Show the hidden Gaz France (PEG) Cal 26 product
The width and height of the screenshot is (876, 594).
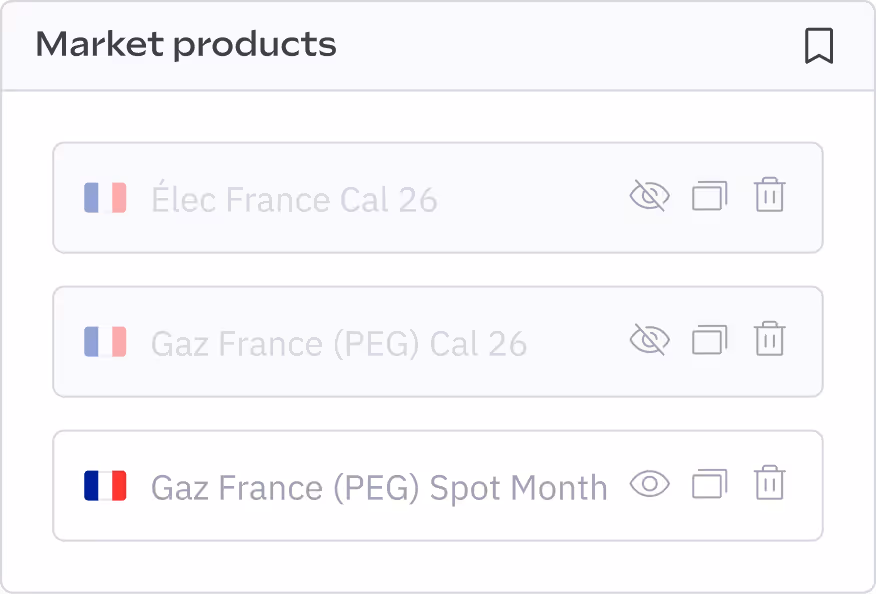pos(650,341)
